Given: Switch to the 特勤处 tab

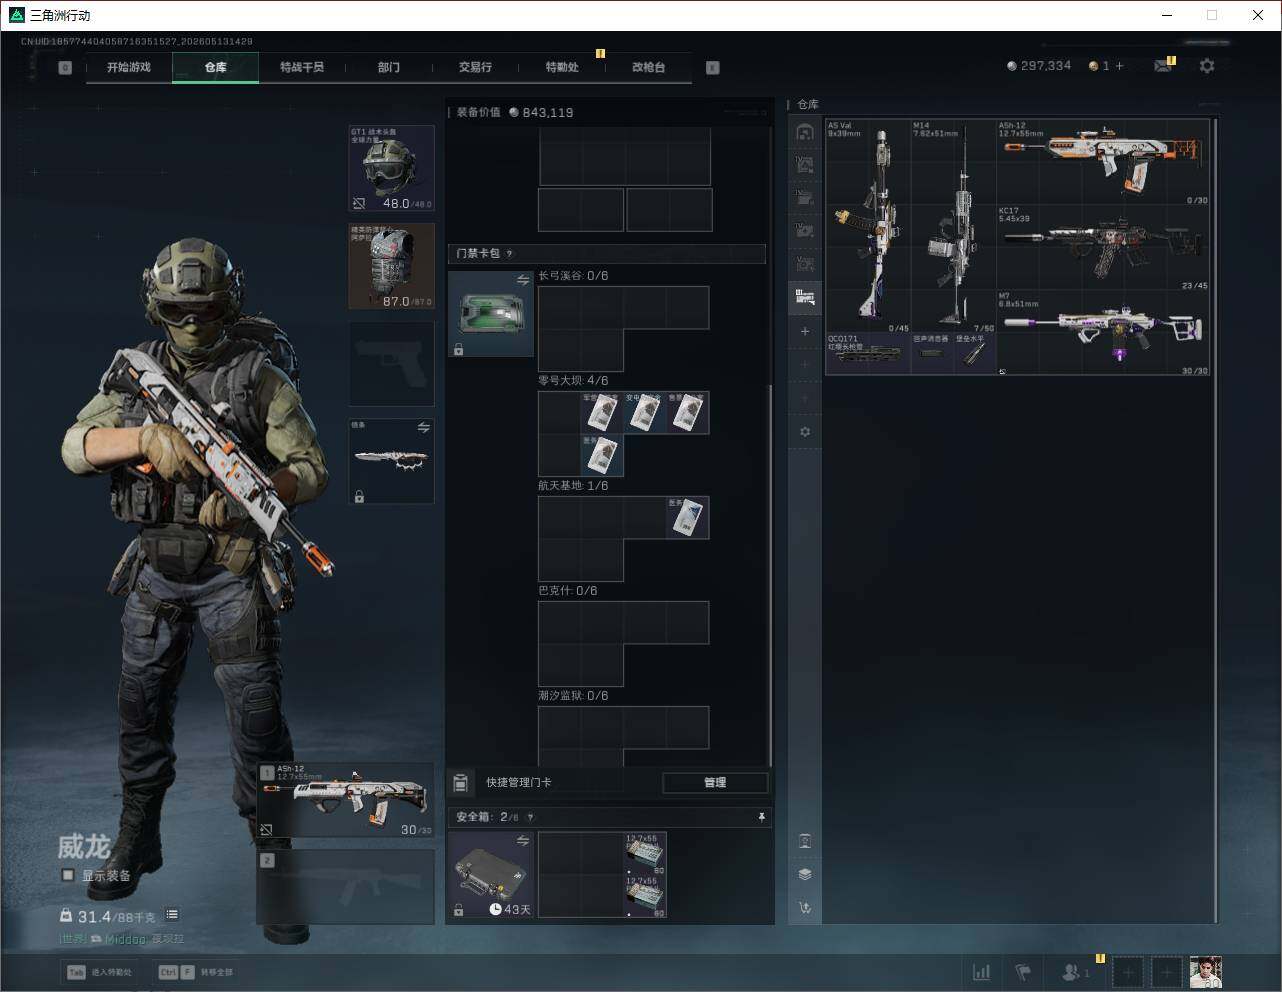Looking at the screenshot, I should (x=562, y=67).
